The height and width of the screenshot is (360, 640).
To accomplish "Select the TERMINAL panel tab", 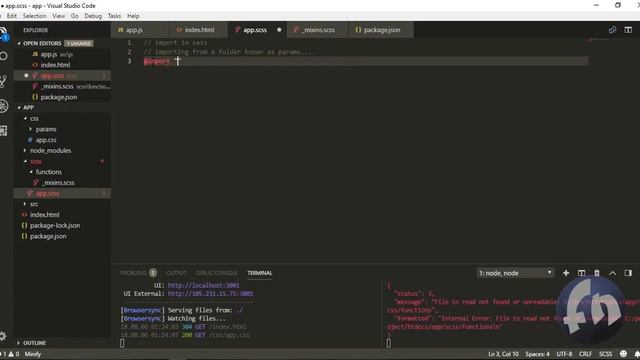I will (x=260, y=273).
